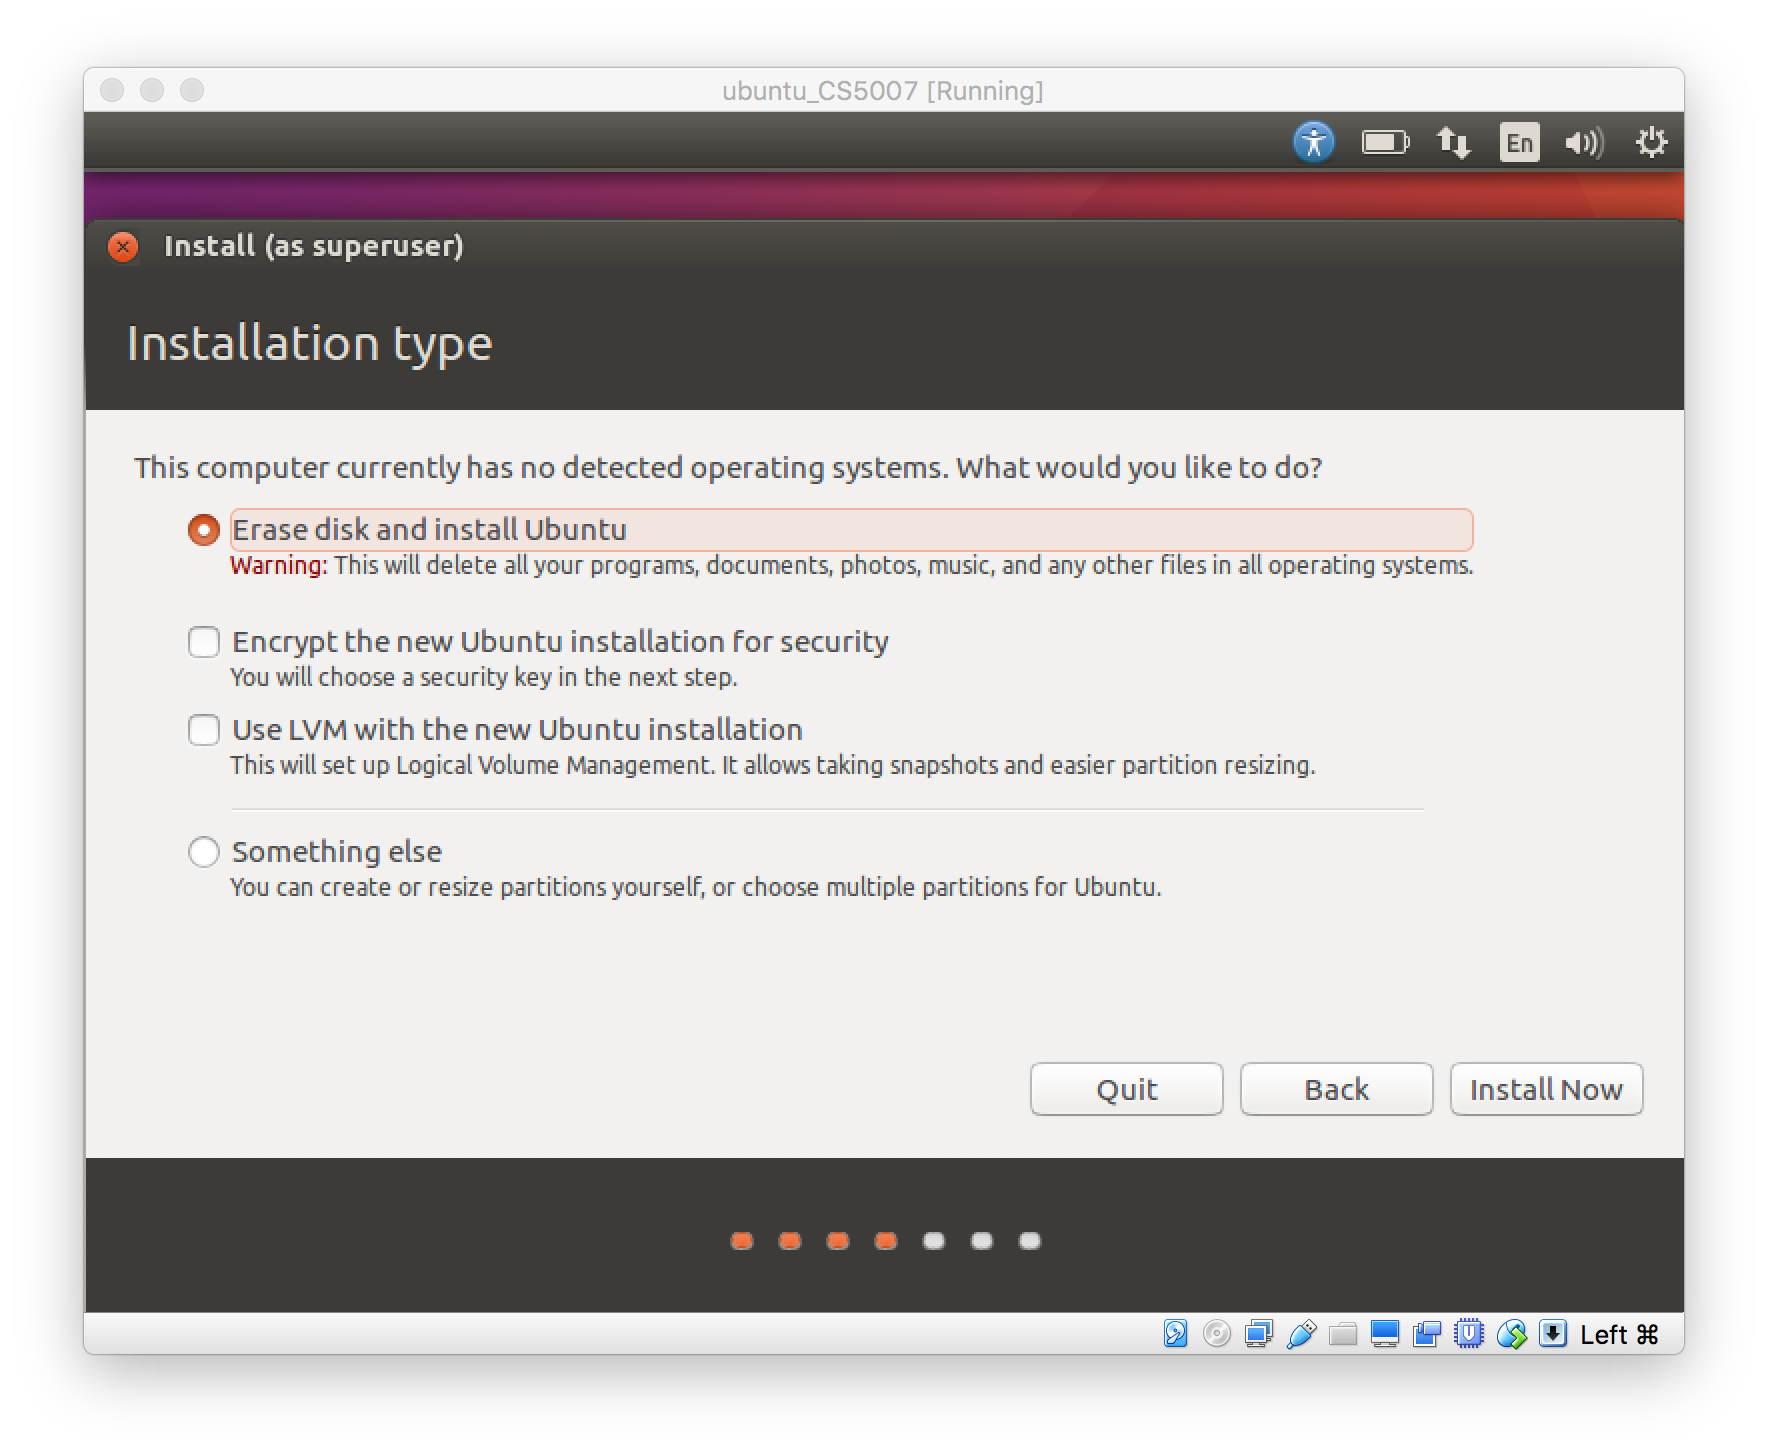This screenshot has height=1454, width=1768.
Task: Click the Quit button
Action: tap(1127, 1089)
